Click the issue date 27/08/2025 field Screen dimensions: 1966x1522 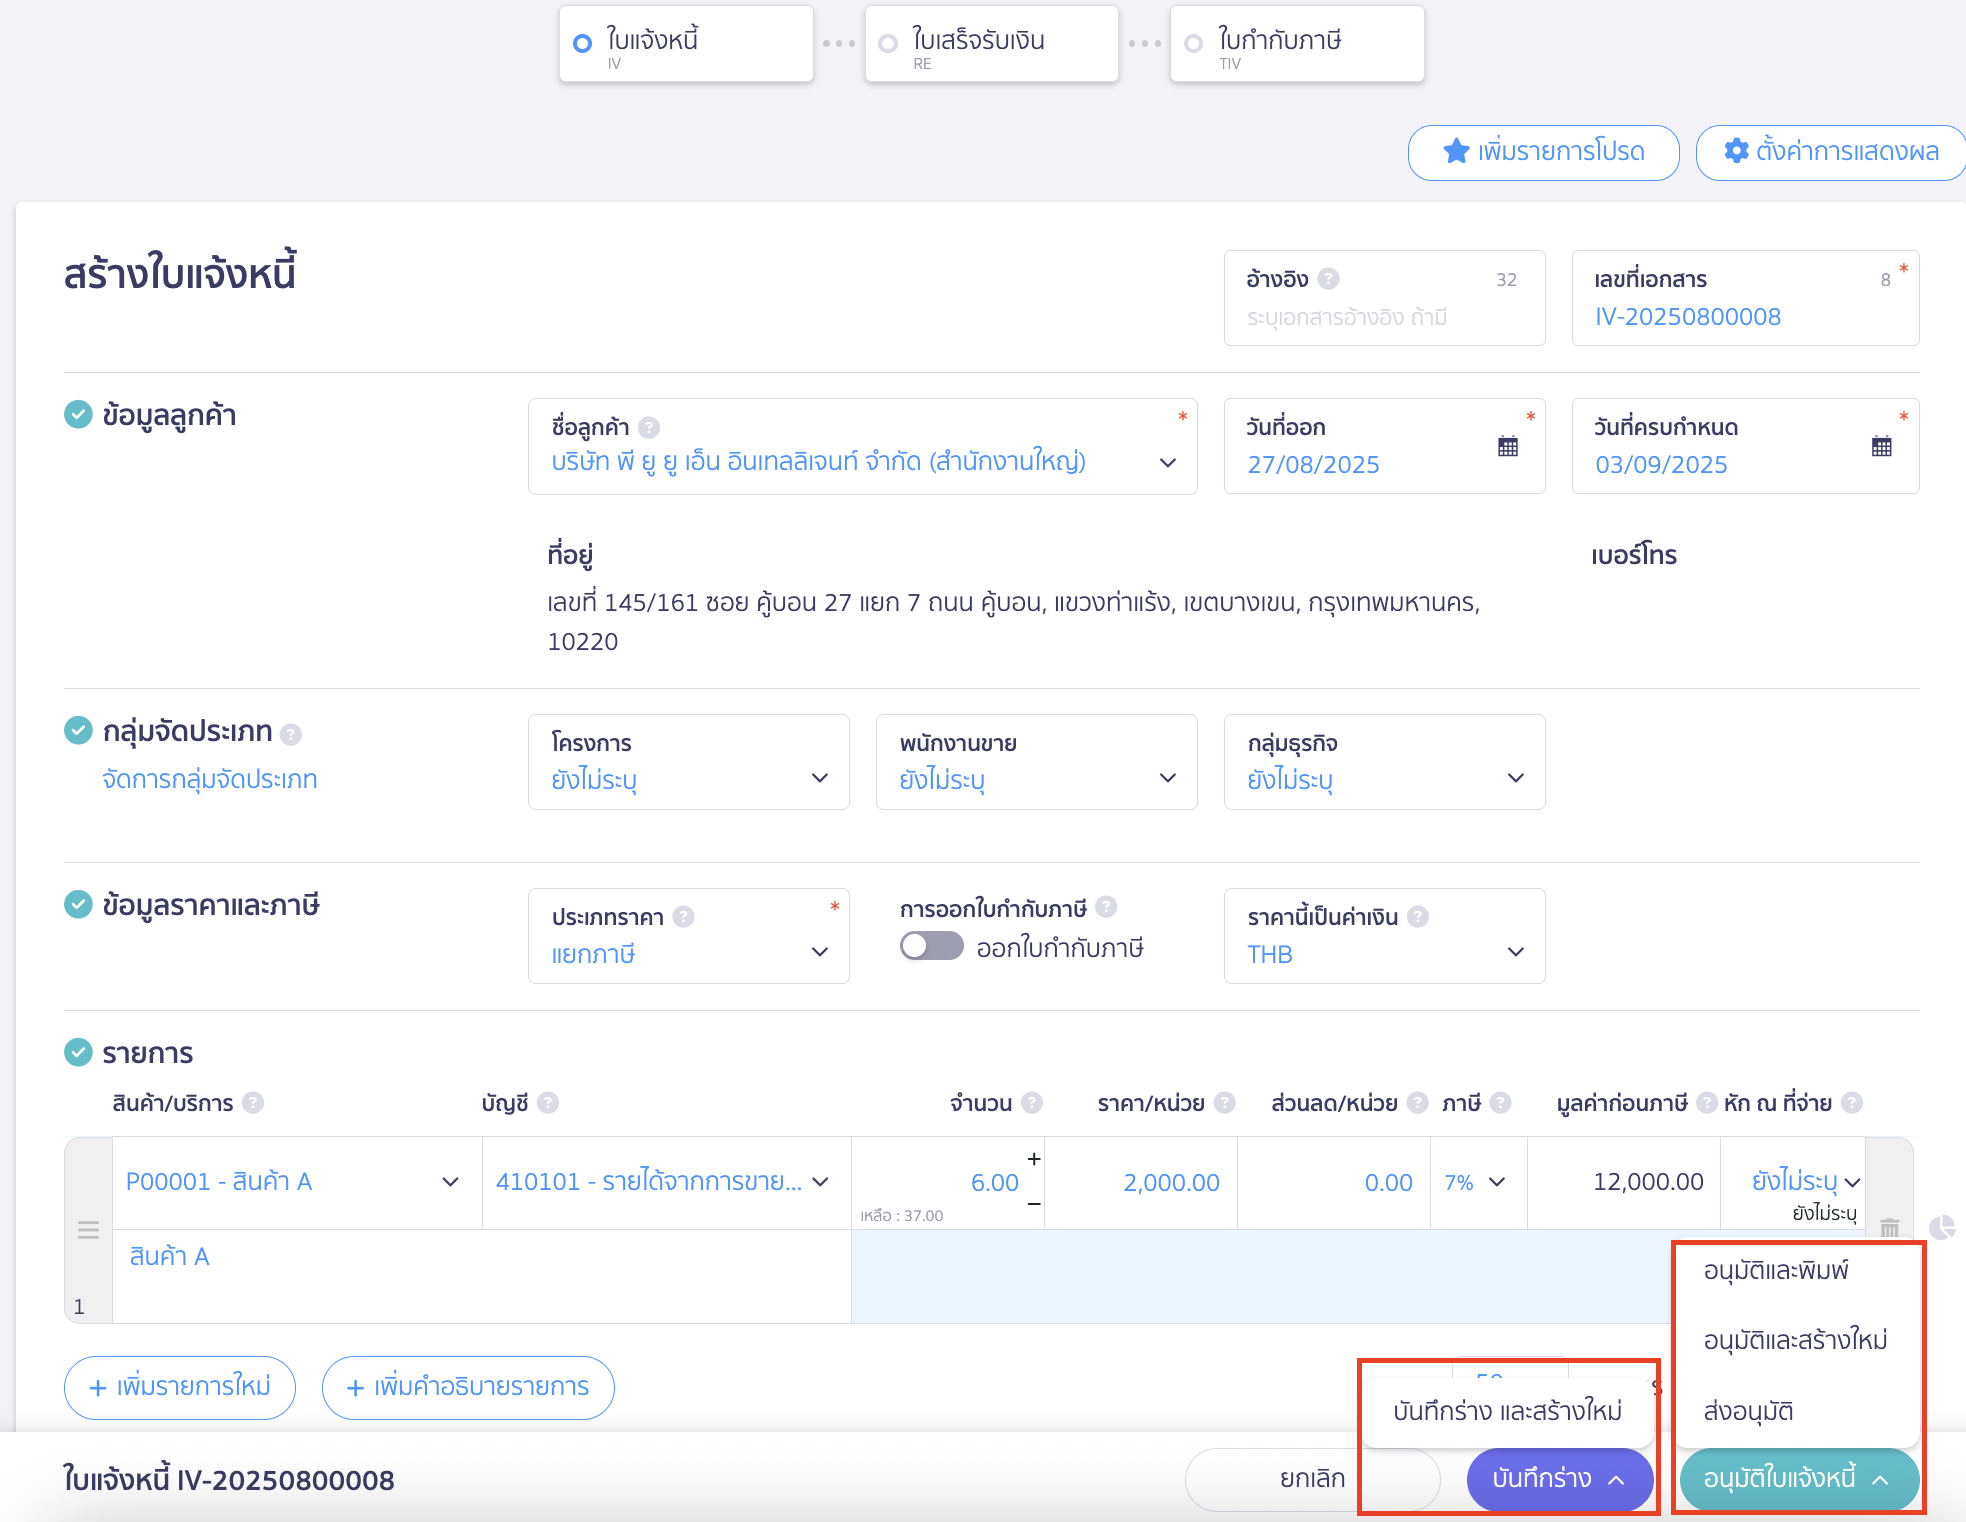[1385, 447]
